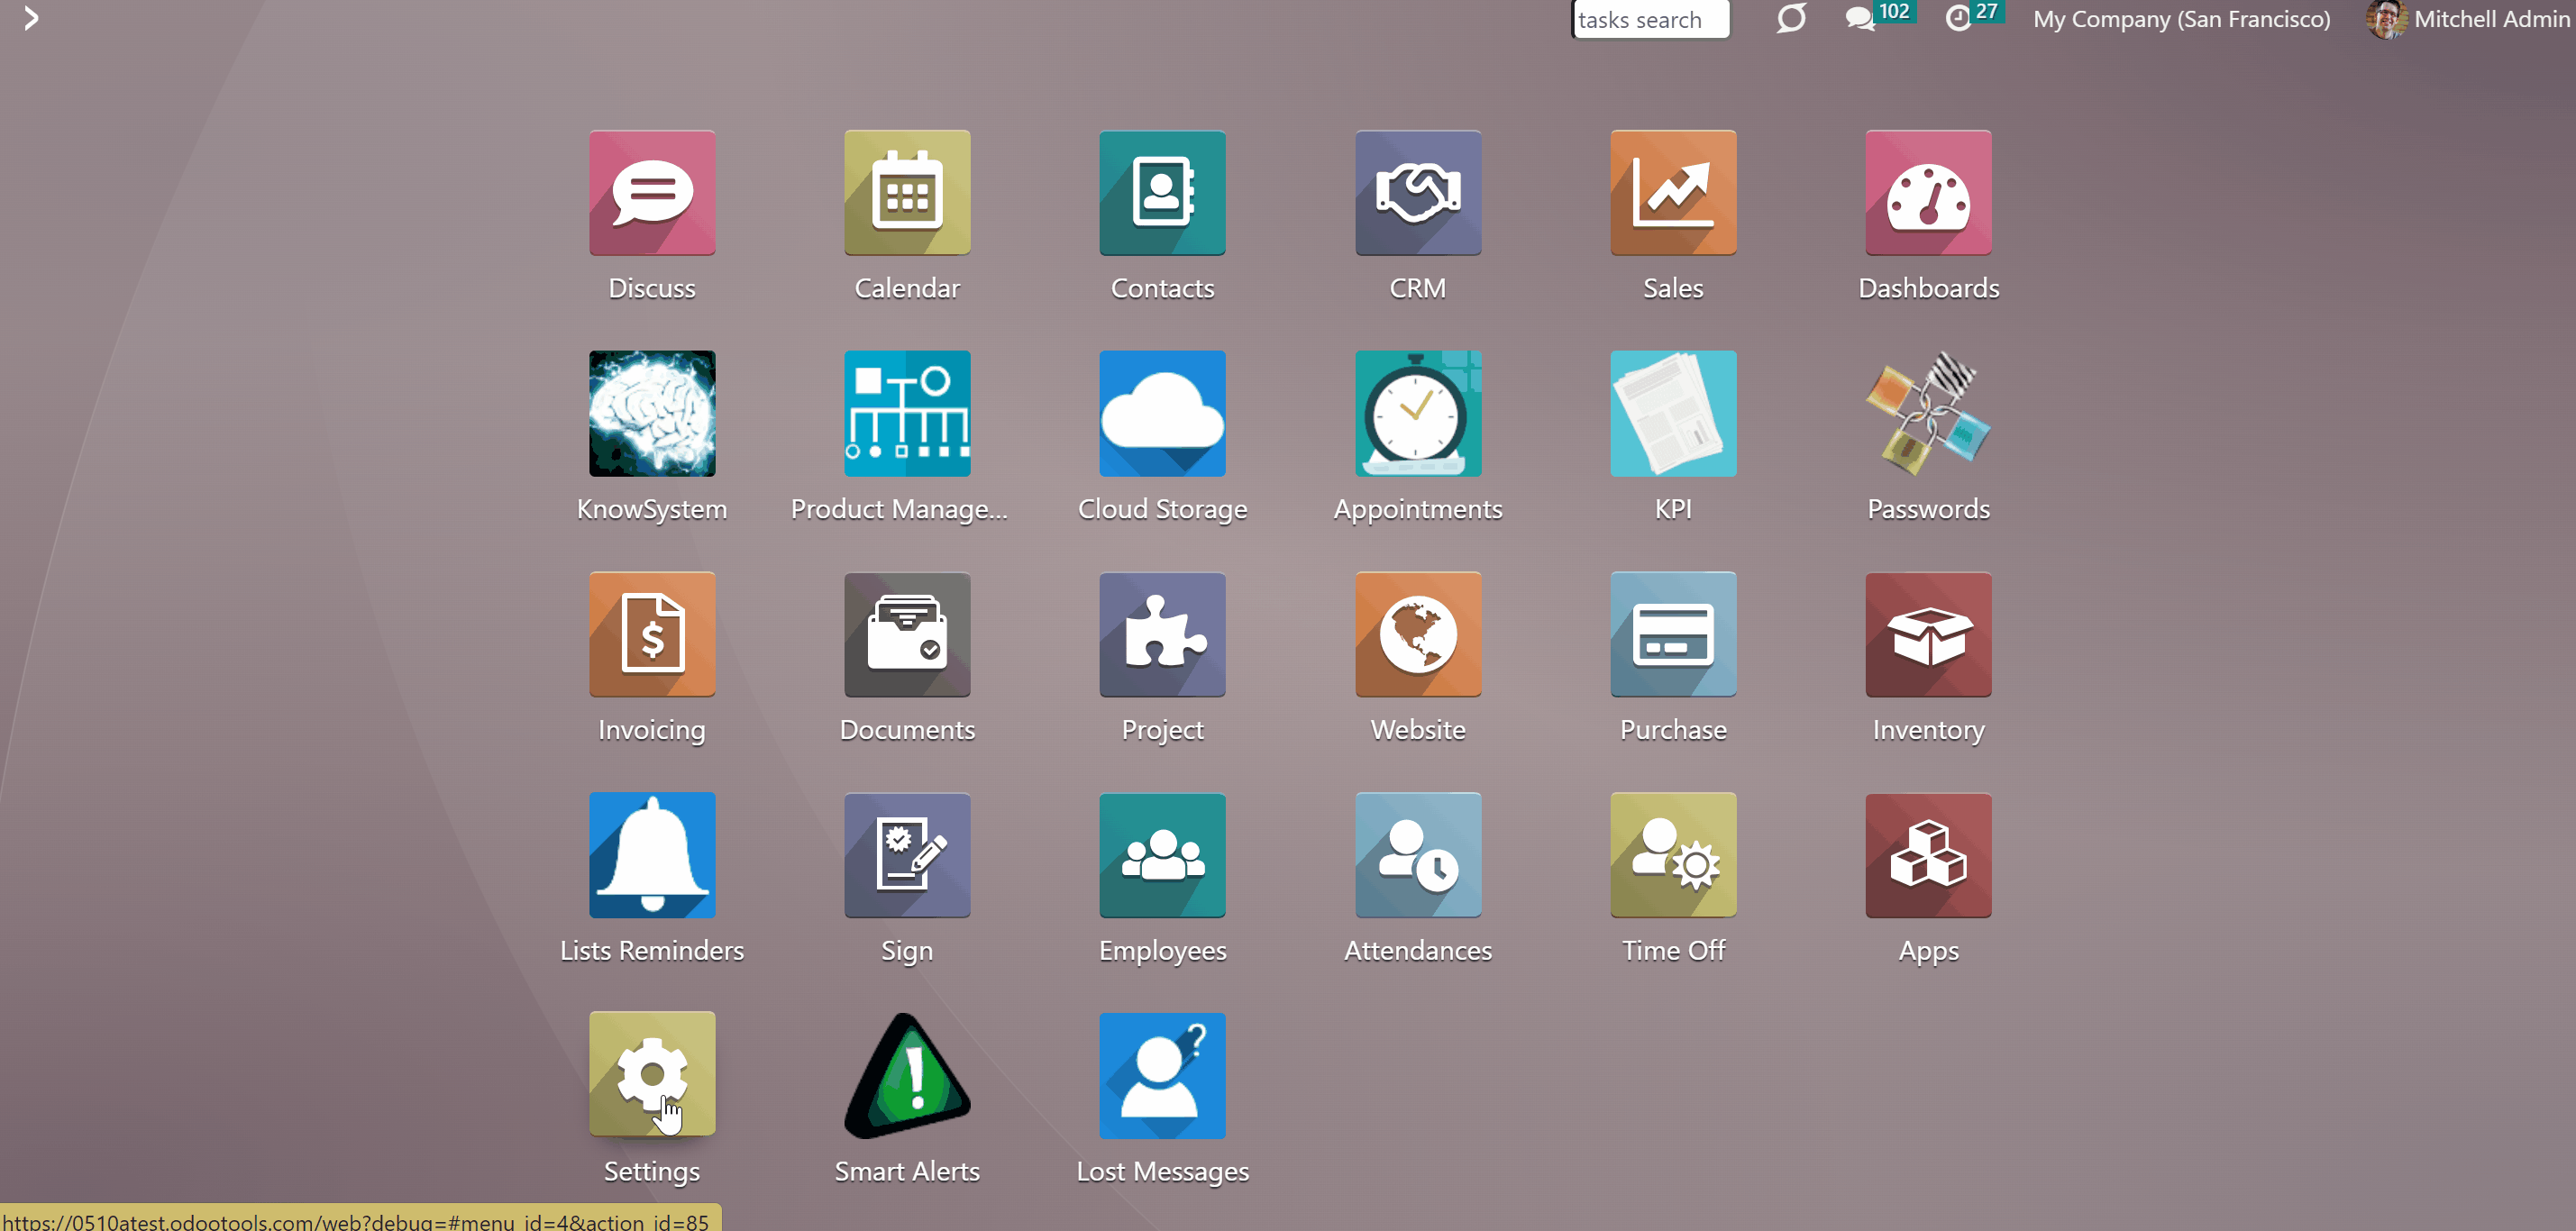Open the Lost Messages app

(x=1162, y=1075)
